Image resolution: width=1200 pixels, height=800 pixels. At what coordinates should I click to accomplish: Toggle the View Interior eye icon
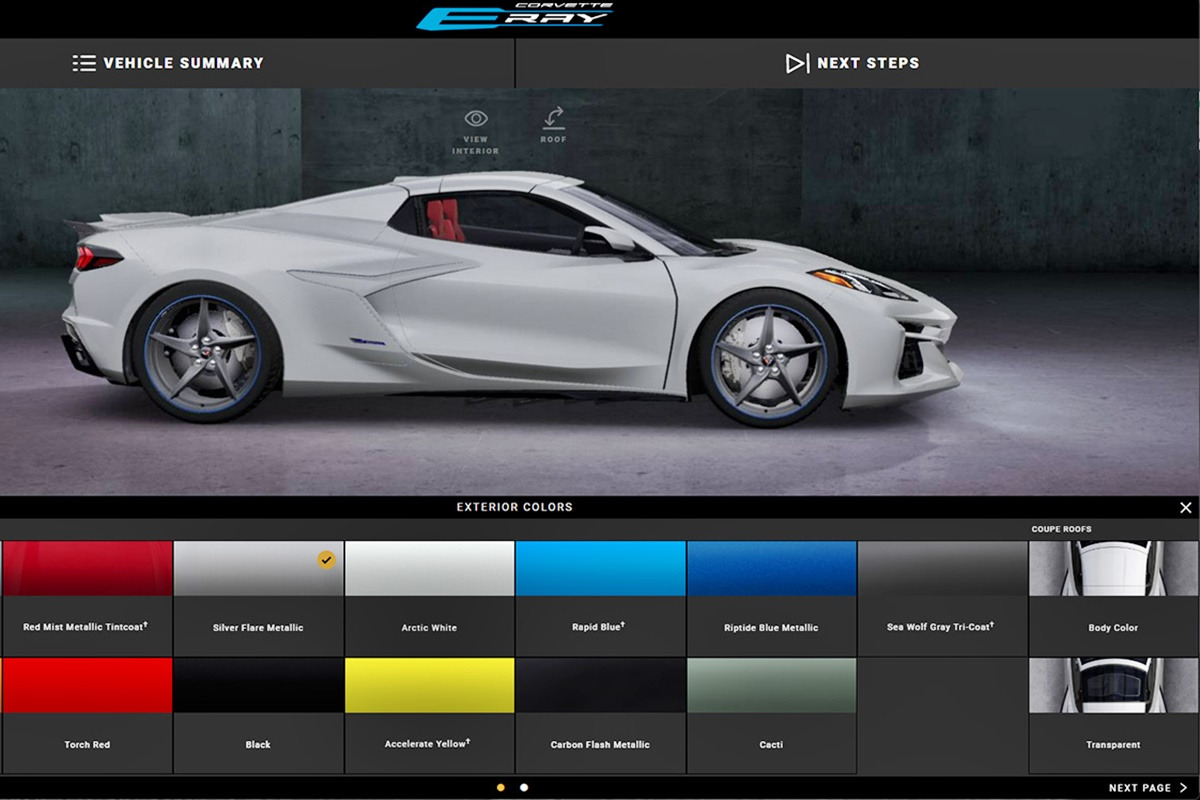[x=475, y=119]
